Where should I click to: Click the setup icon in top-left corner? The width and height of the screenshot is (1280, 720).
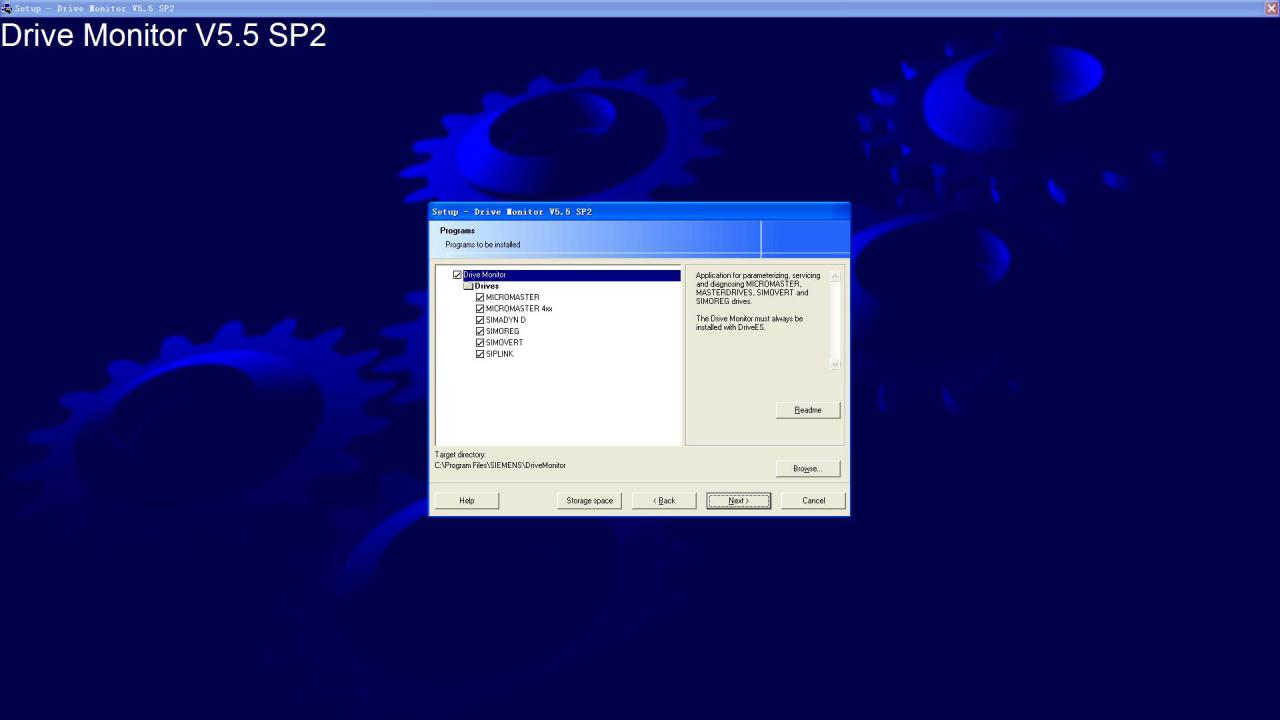[x=6, y=8]
